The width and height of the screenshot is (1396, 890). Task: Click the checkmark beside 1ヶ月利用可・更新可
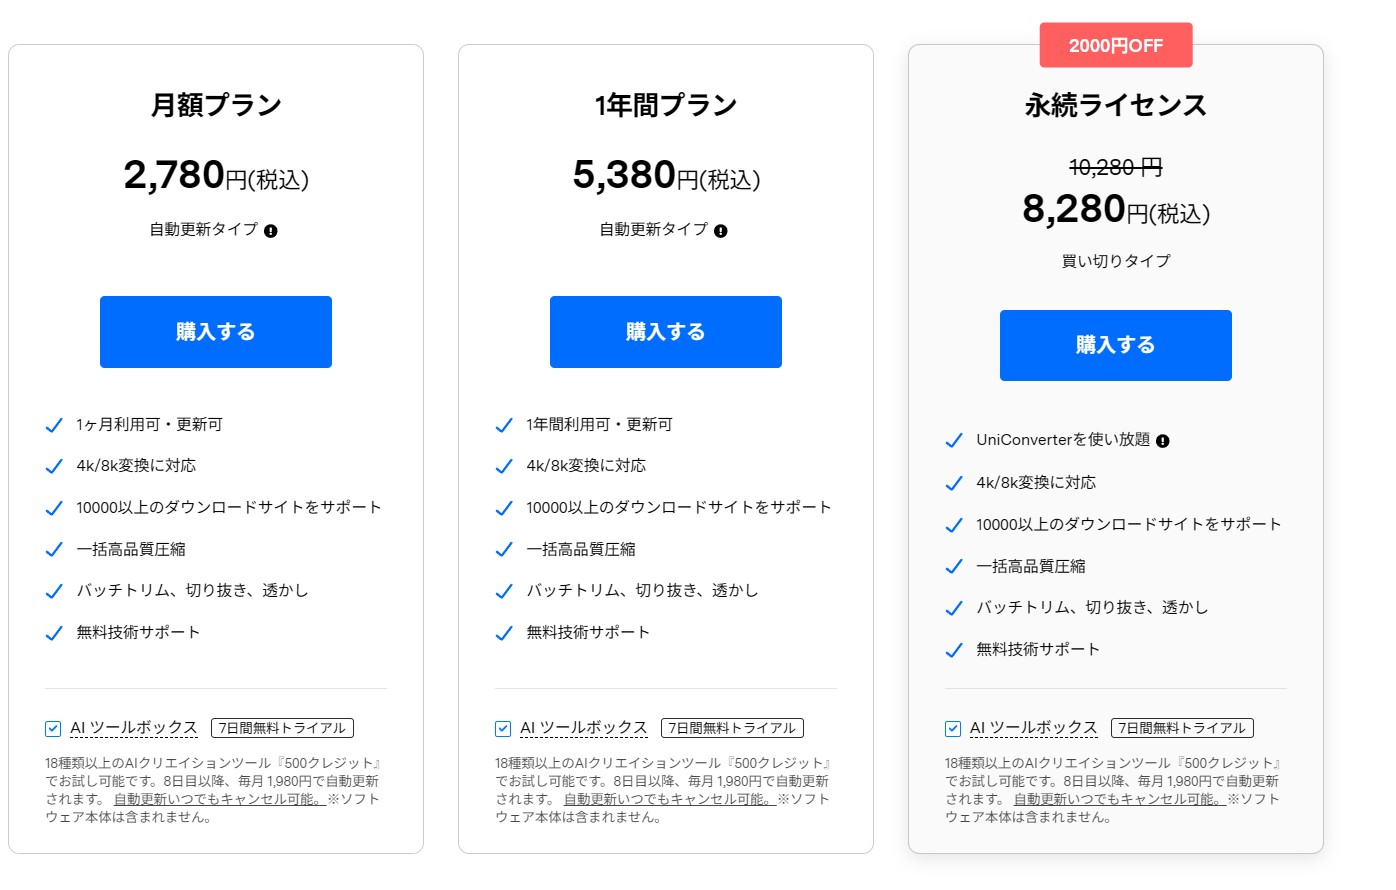pos(54,424)
